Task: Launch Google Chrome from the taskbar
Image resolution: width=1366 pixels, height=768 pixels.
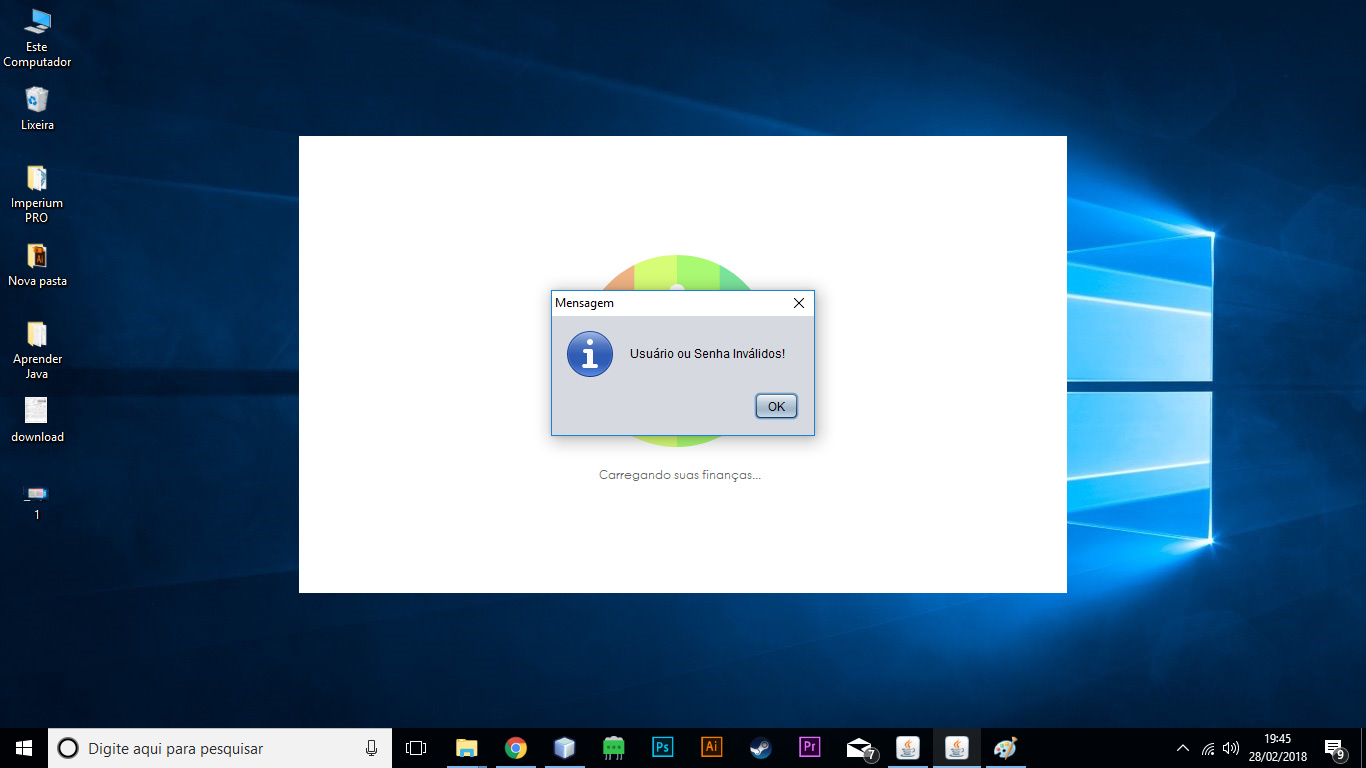Action: point(516,748)
